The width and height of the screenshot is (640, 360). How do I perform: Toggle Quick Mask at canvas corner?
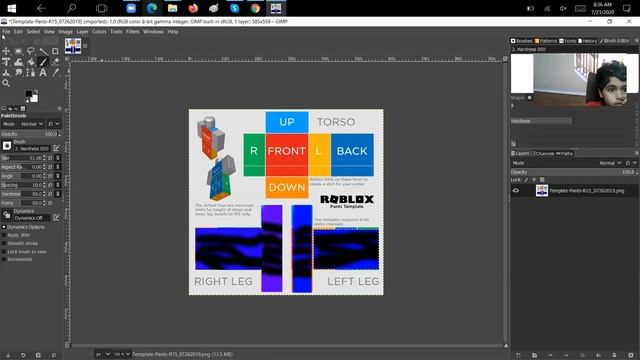pyautogui.click(x=67, y=345)
